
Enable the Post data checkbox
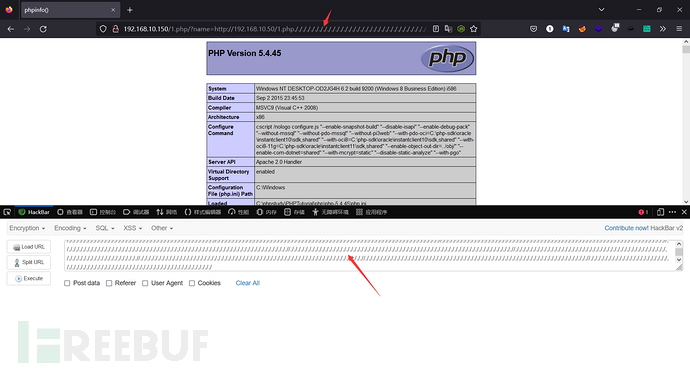coord(67,283)
